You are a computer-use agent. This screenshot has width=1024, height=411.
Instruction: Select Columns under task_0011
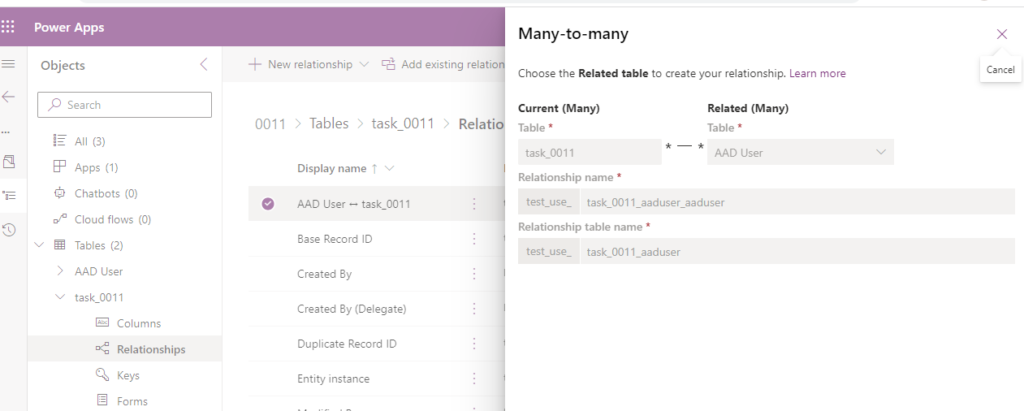(x=138, y=323)
